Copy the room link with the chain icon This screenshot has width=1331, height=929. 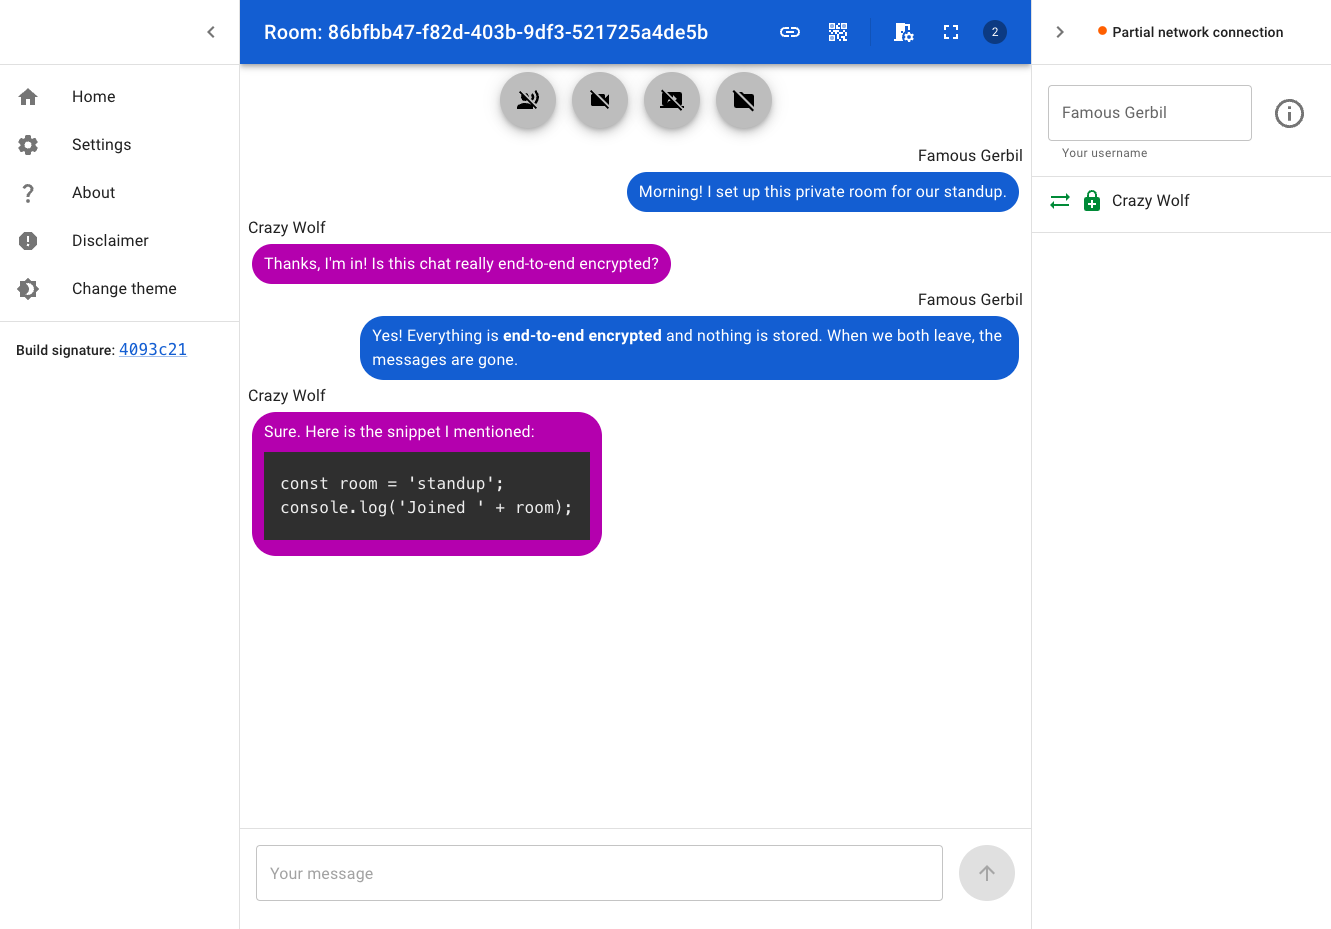click(790, 32)
